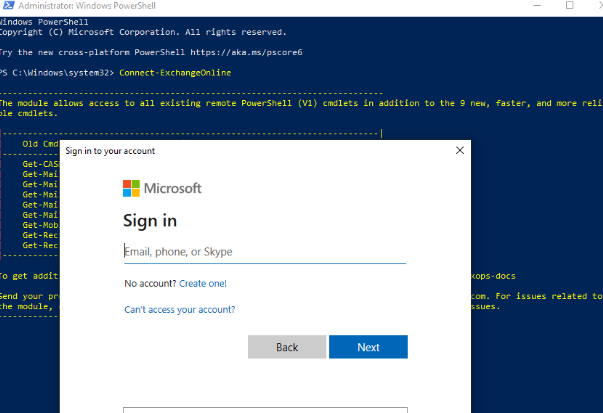
Task: Minimize the Windows PowerShell window
Action: click(537, 5)
